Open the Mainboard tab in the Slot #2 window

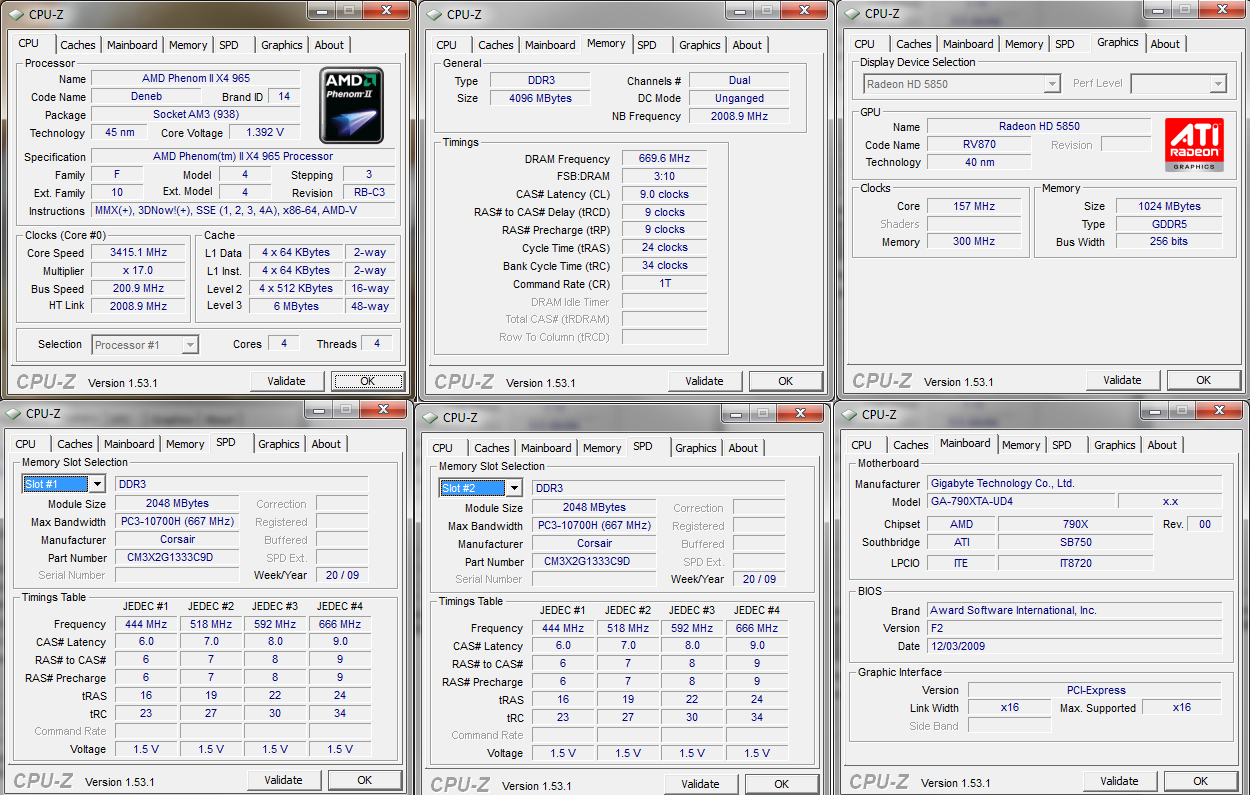[546, 448]
